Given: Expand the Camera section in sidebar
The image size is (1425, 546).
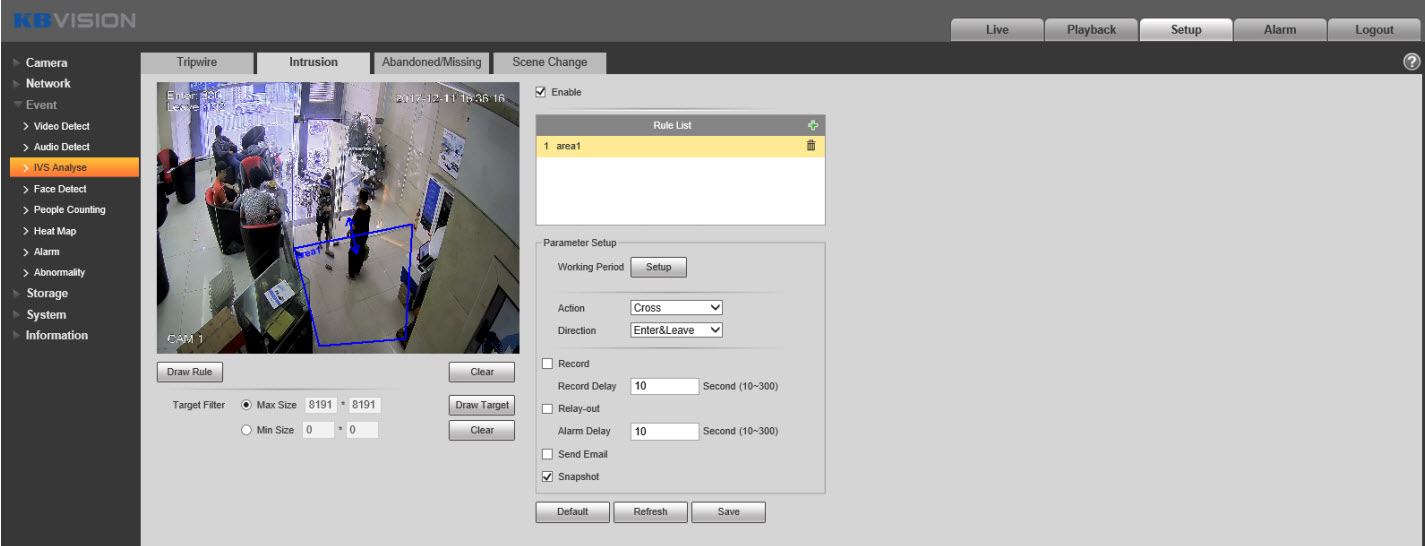Looking at the screenshot, I should click(46, 63).
